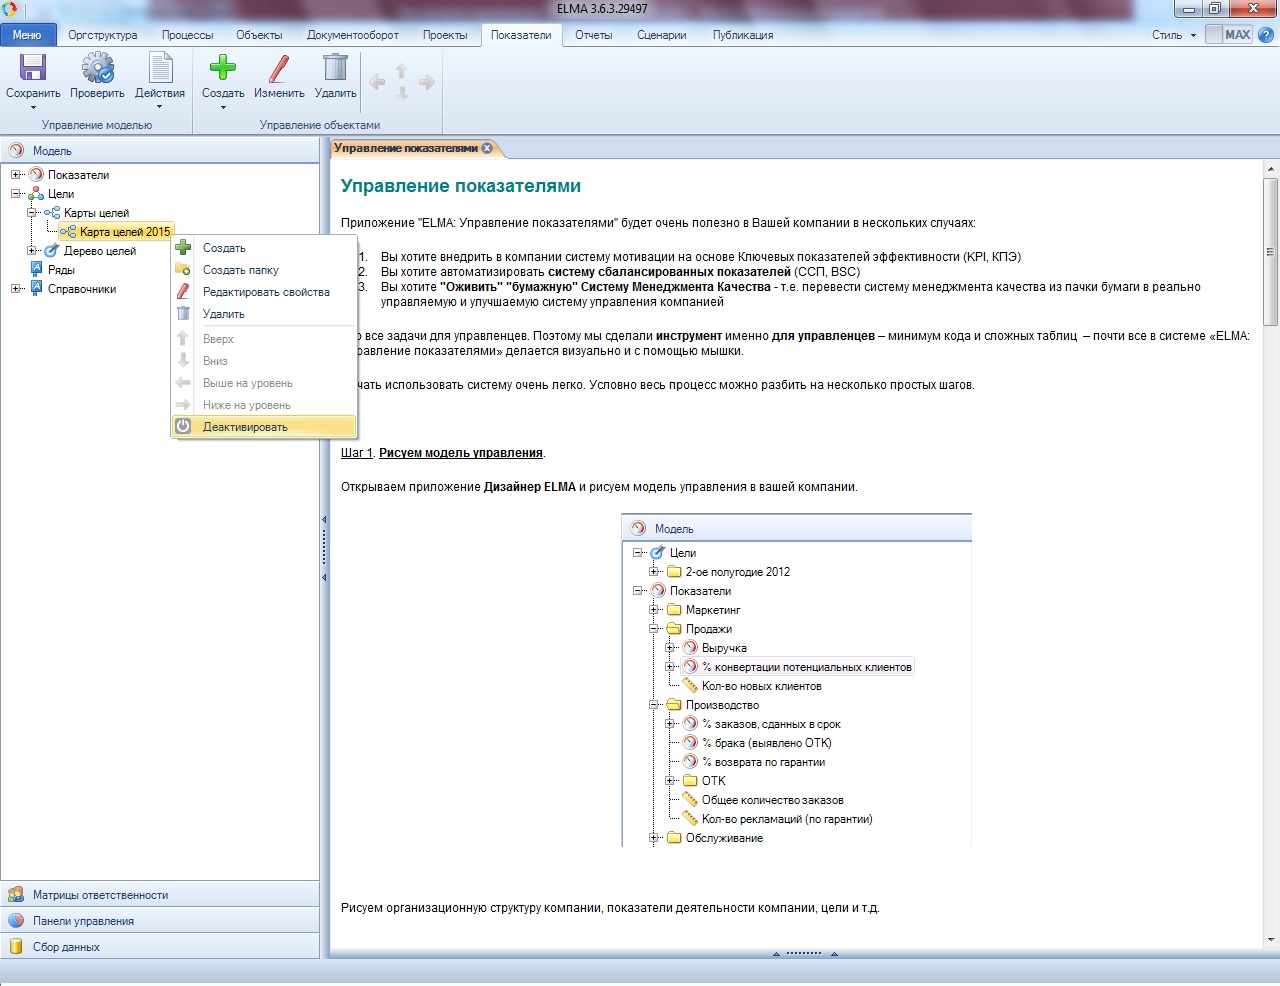Click the Изменить pencil icon
The image size is (1280, 986).
[x=279, y=68]
